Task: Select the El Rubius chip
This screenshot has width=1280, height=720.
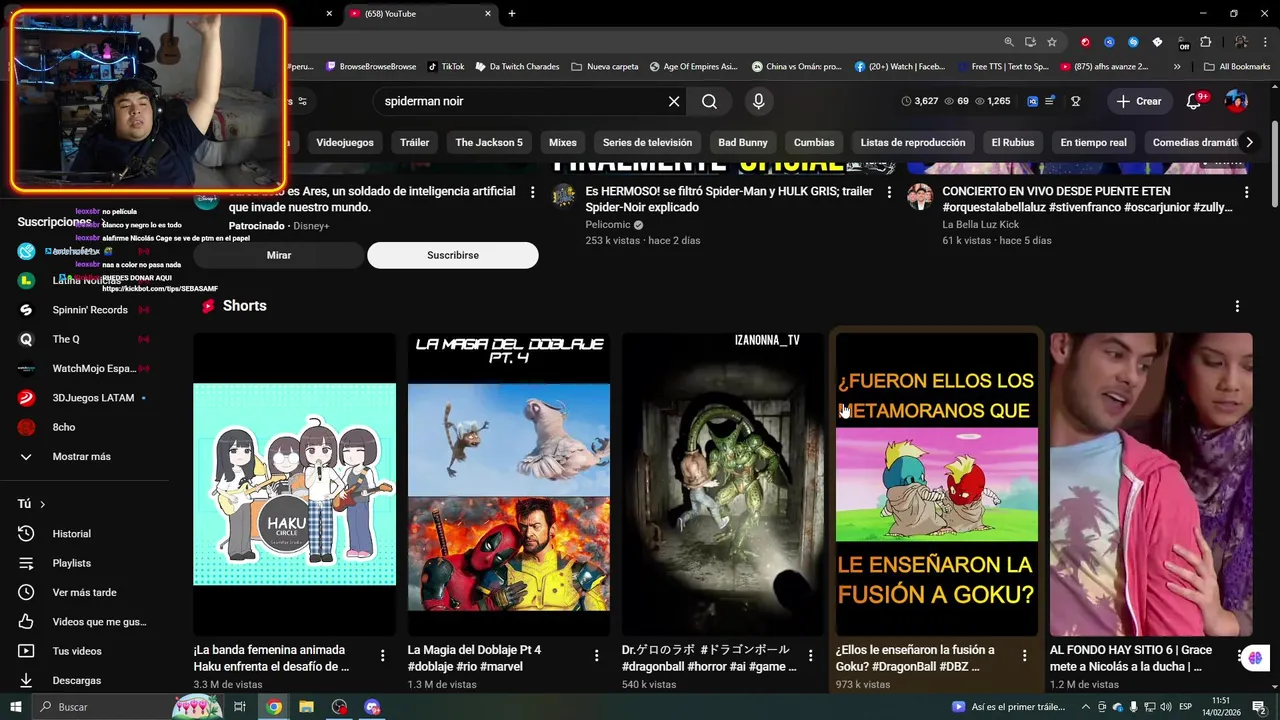Action: pos(1013,142)
